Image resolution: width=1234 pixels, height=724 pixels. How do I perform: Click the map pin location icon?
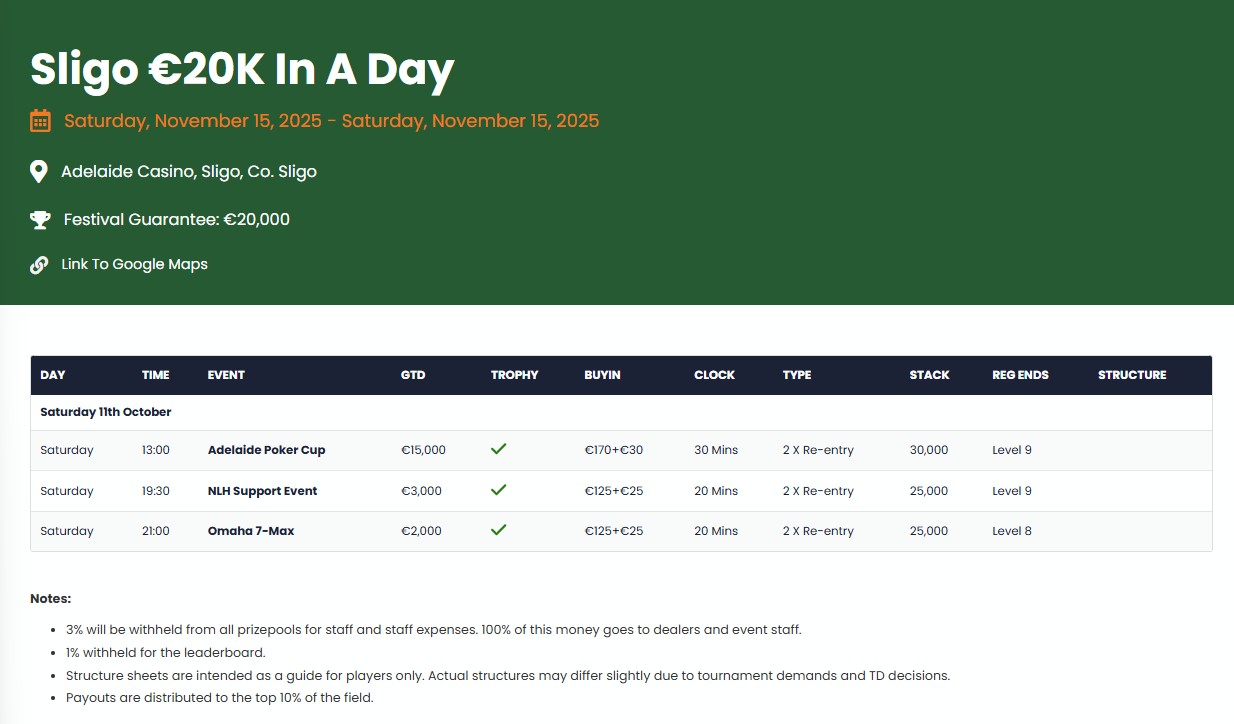coord(39,172)
